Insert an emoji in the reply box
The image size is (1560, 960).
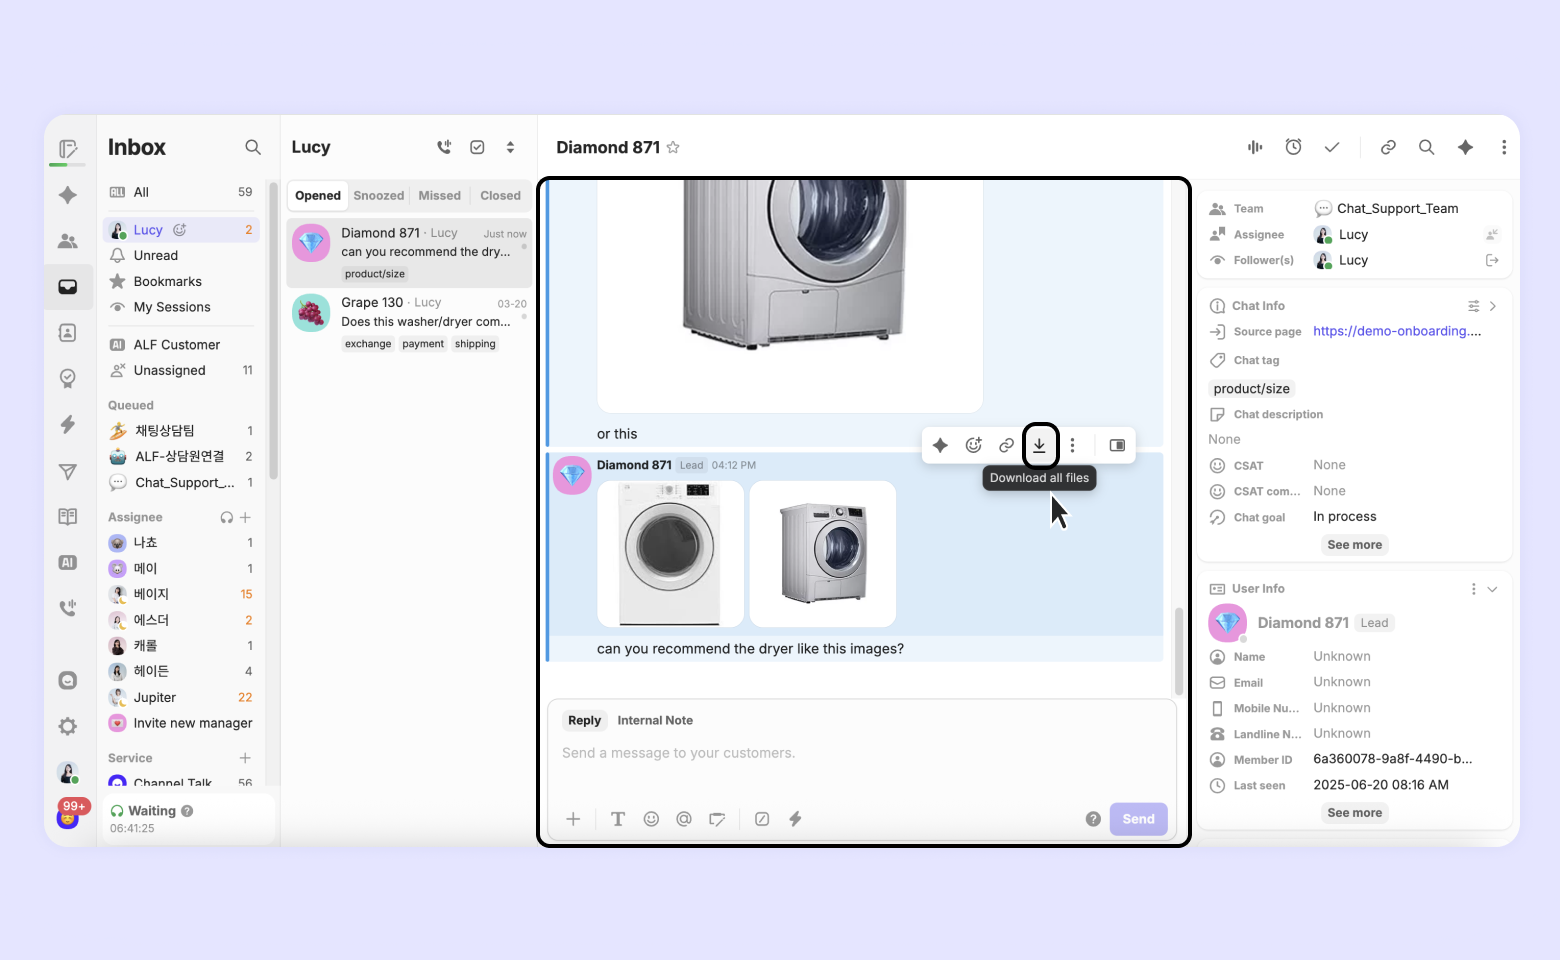651,819
